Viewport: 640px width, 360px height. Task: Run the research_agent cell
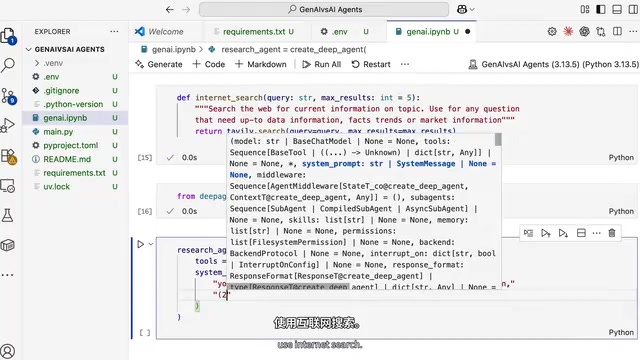point(140,244)
